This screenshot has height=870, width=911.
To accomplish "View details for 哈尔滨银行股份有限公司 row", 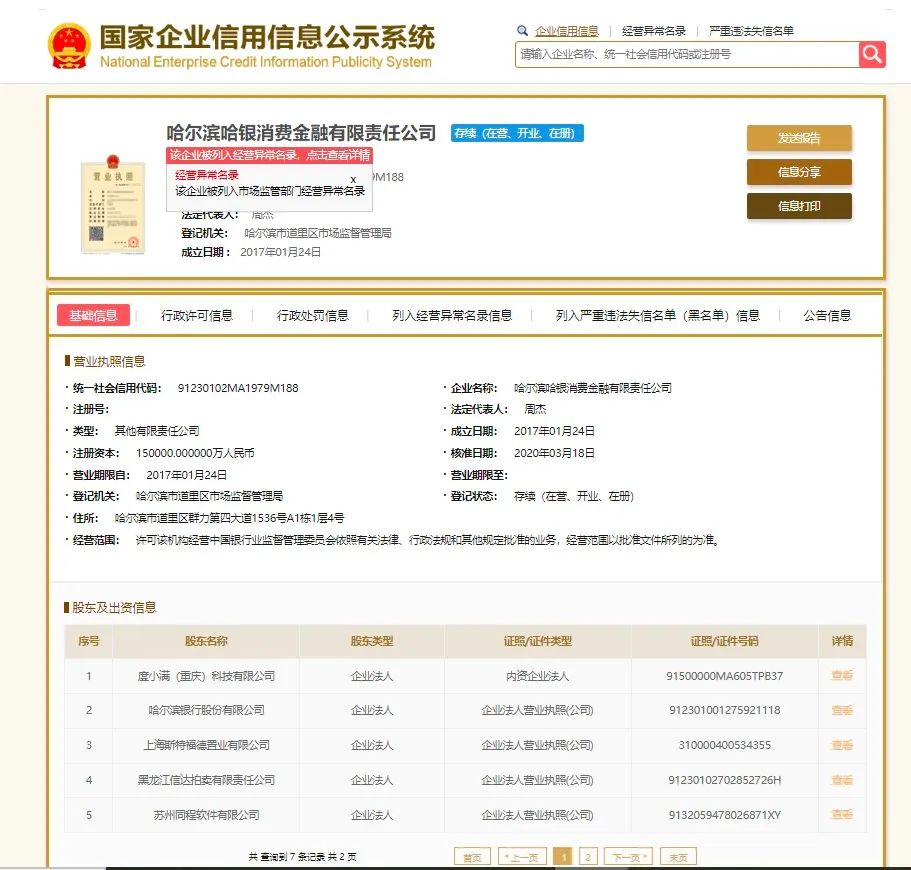I will pyautogui.click(x=842, y=710).
